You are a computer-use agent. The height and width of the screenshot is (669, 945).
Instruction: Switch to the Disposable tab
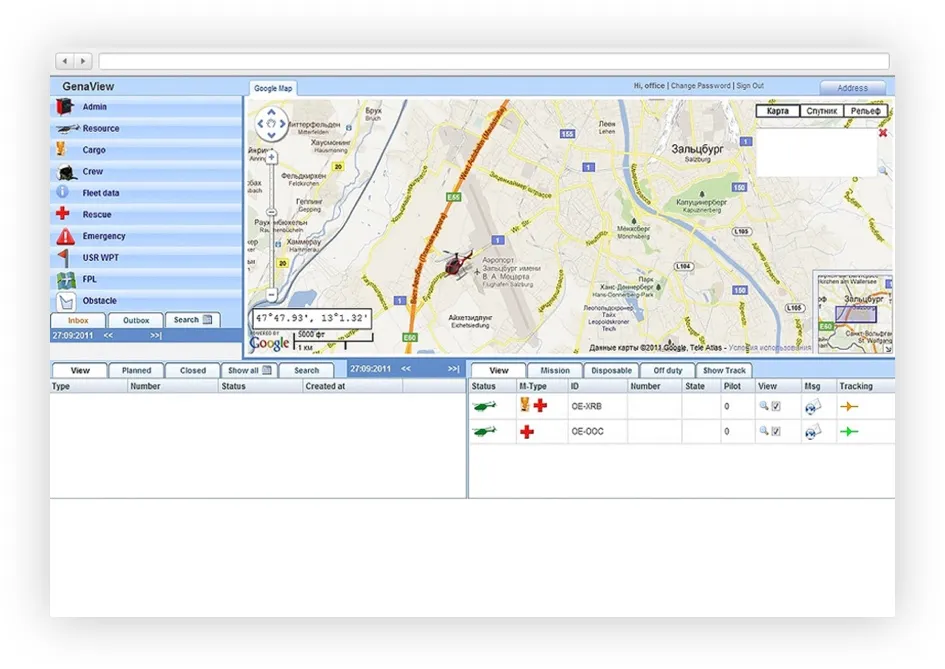pos(611,370)
